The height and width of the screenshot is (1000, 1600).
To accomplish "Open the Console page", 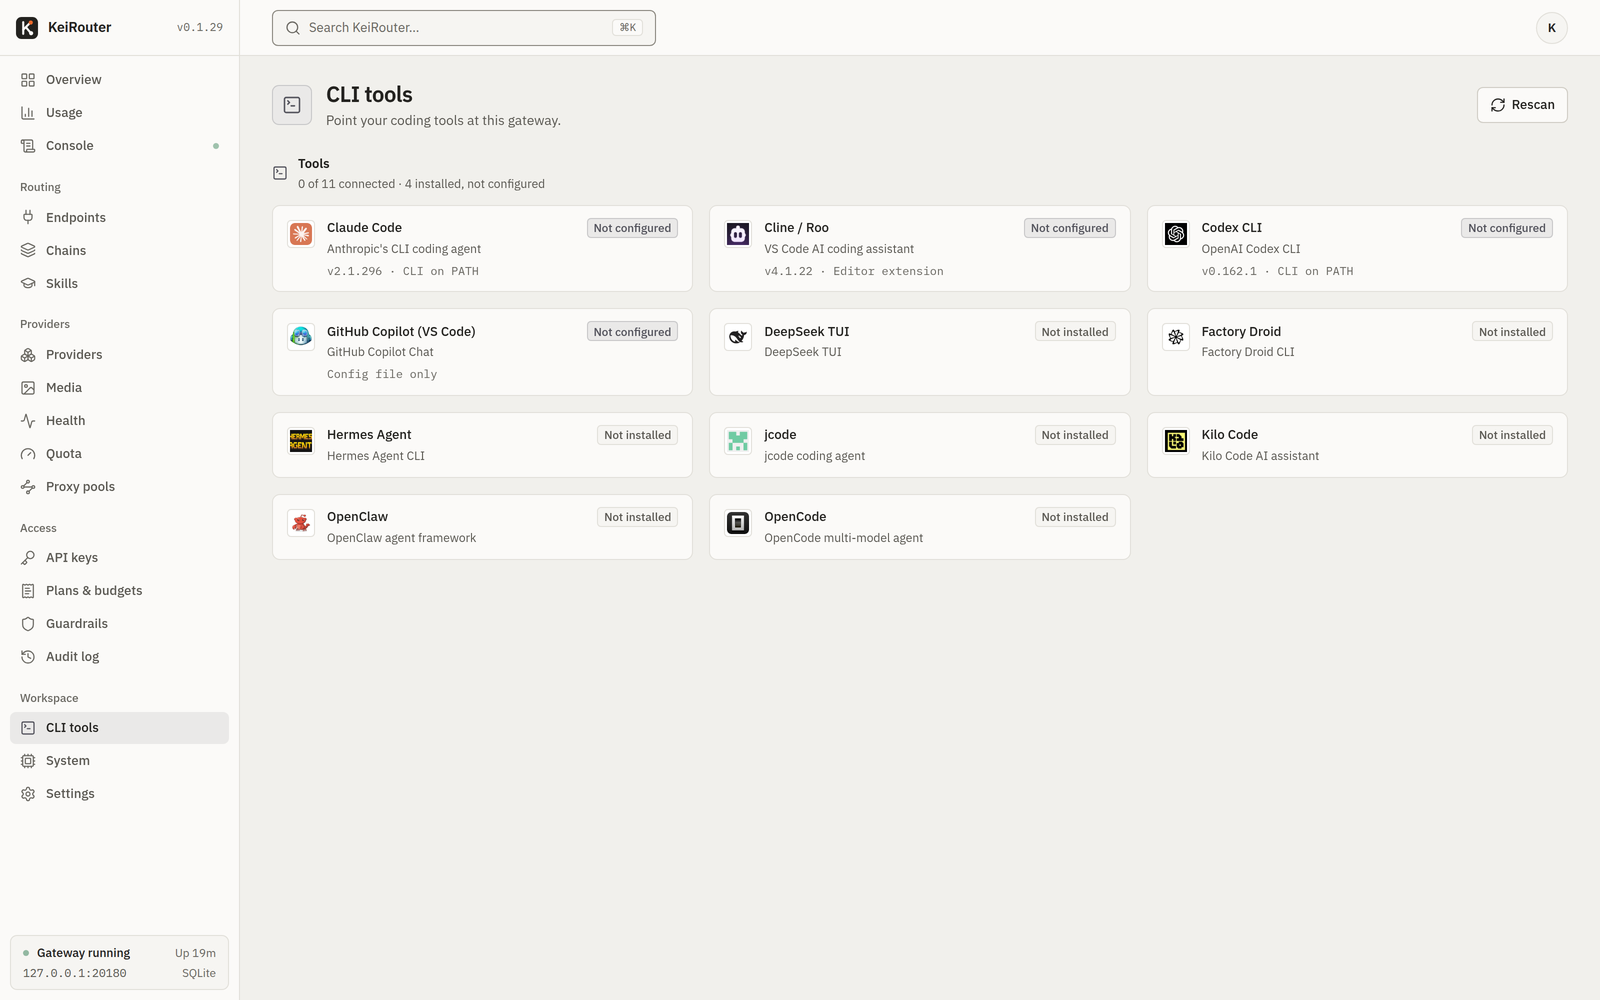I will point(119,146).
